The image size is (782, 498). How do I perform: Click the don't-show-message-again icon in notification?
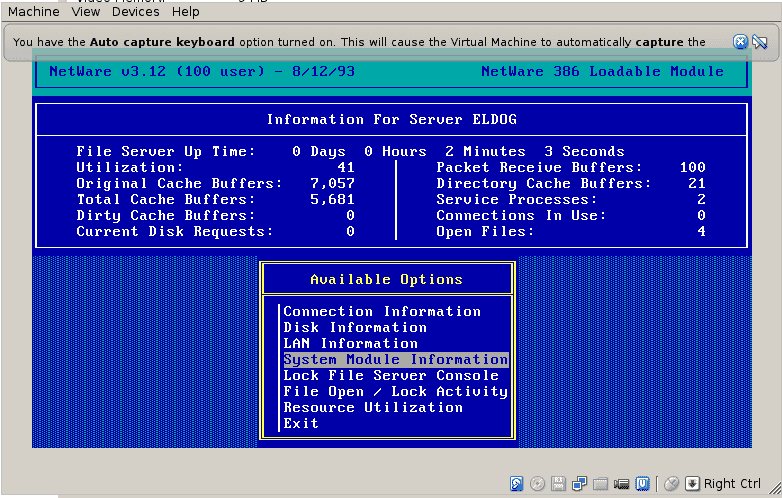760,42
